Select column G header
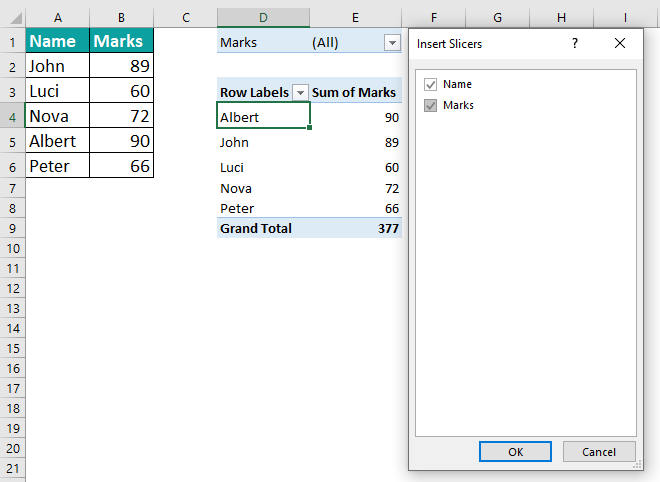 tap(498, 18)
